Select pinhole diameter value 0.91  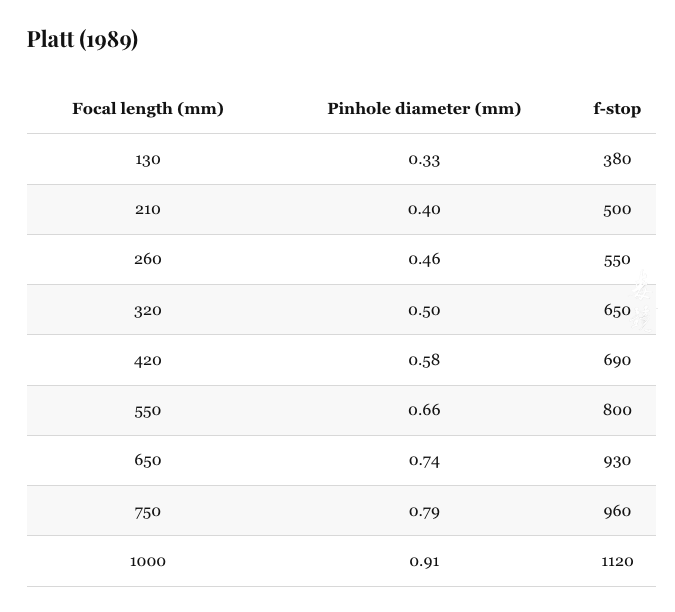tap(424, 561)
